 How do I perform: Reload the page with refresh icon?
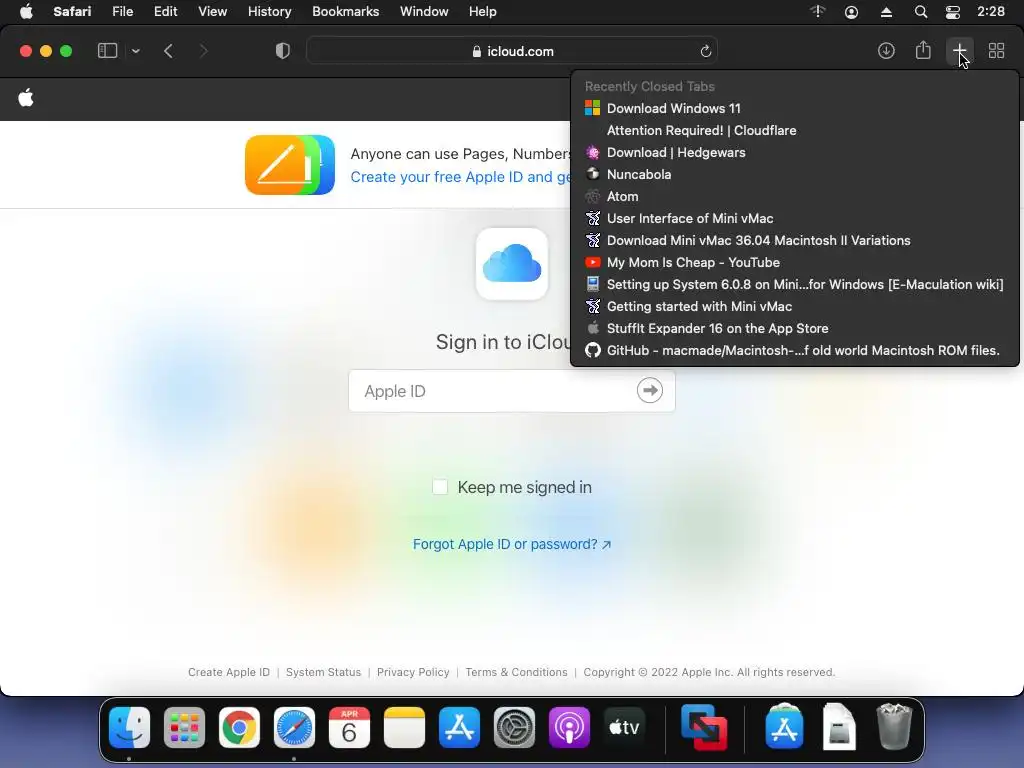pyautogui.click(x=705, y=51)
